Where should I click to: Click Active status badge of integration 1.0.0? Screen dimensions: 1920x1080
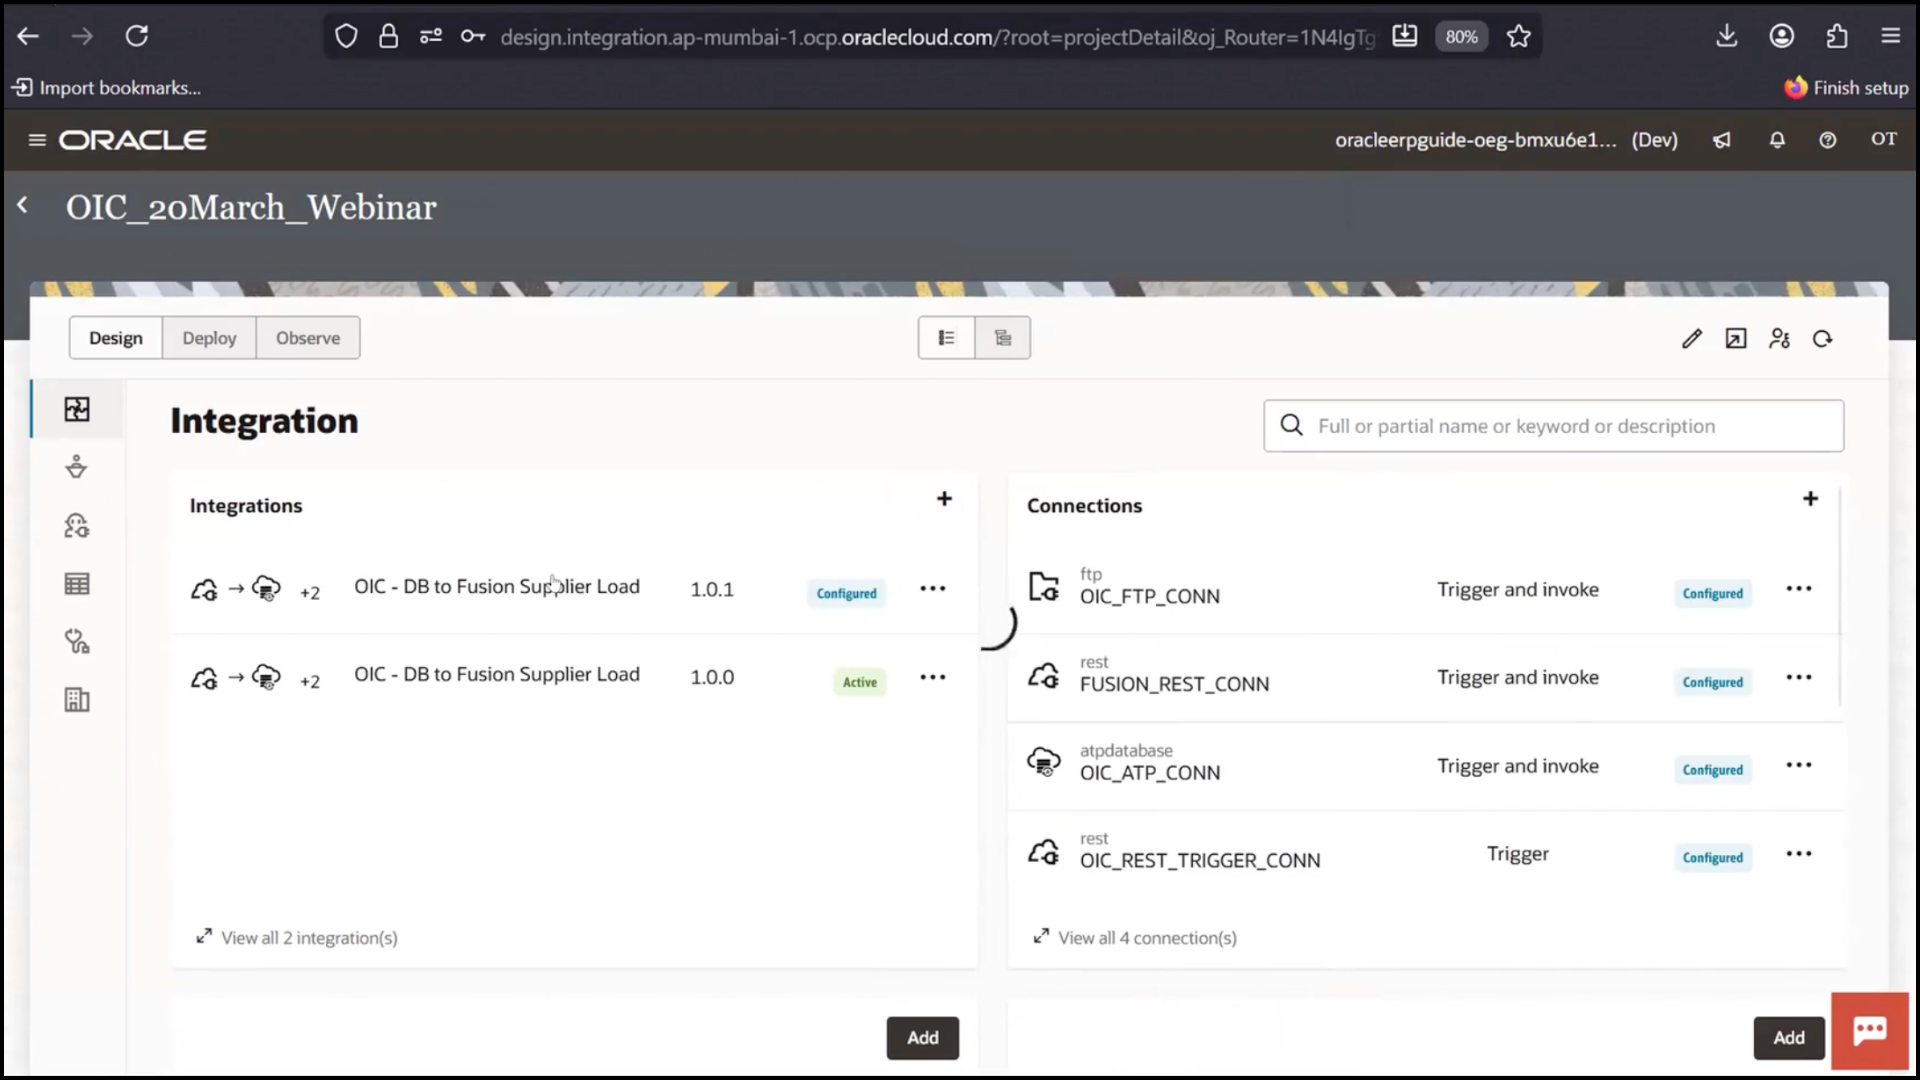[859, 682]
